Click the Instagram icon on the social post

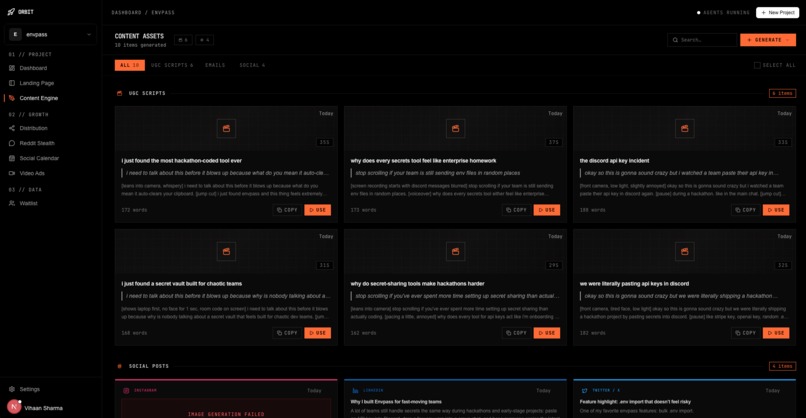tap(126, 391)
